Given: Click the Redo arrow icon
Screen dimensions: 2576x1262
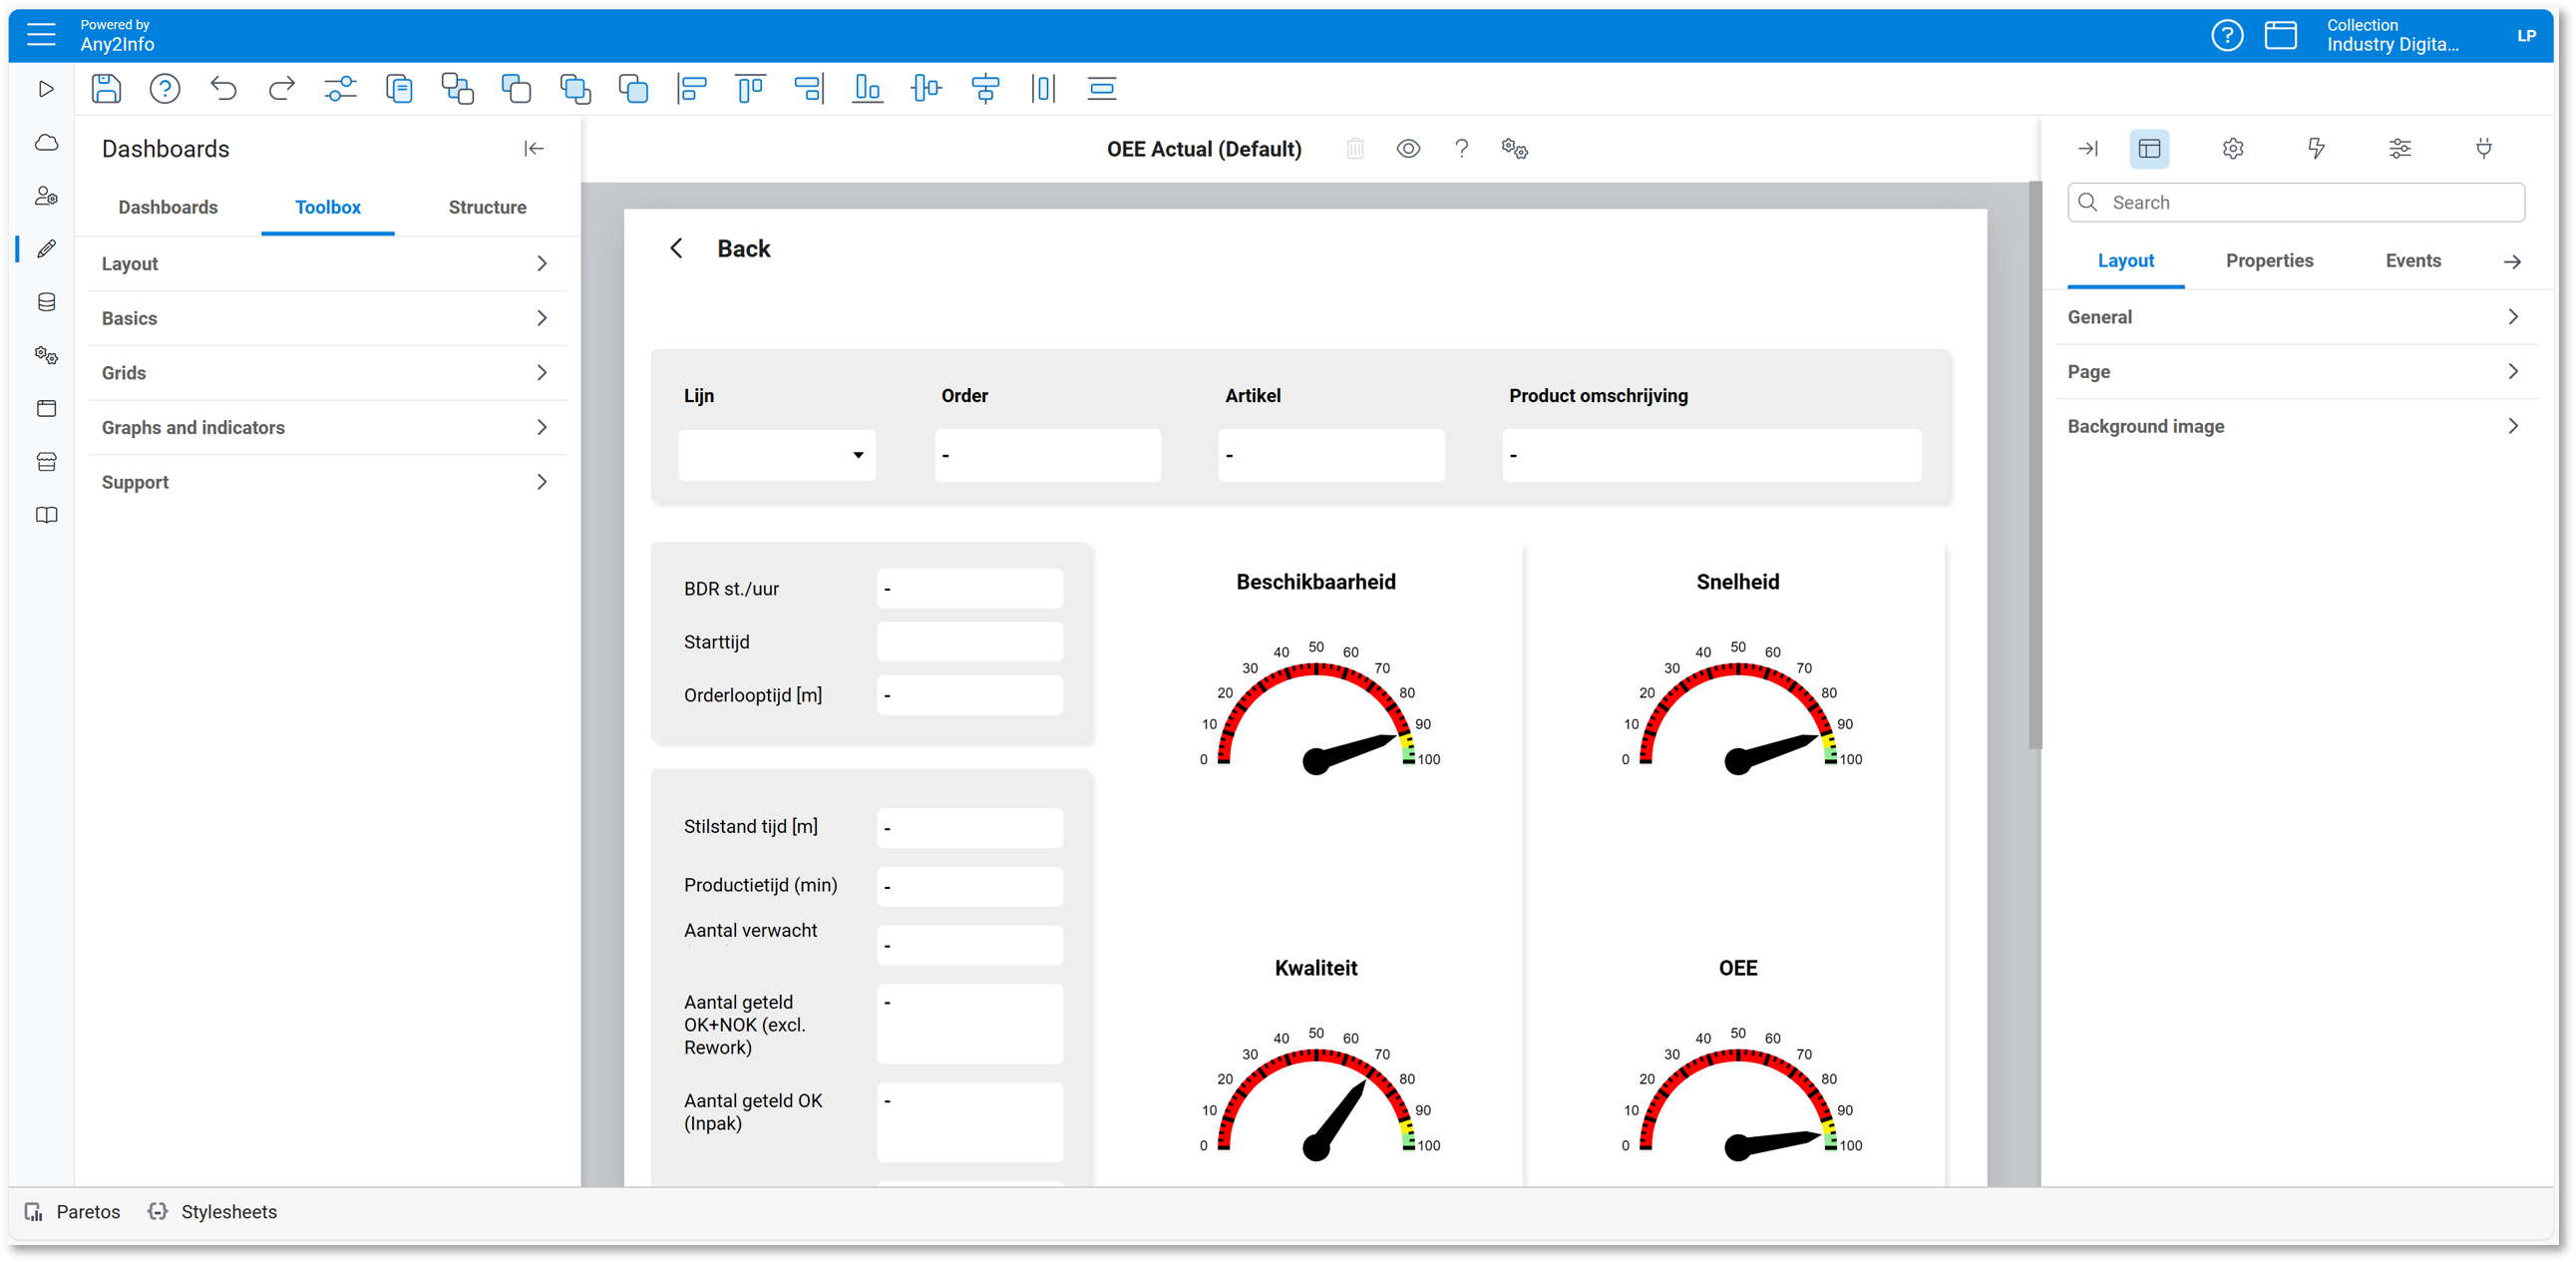Looking at the screenshot, I should 282,89.
